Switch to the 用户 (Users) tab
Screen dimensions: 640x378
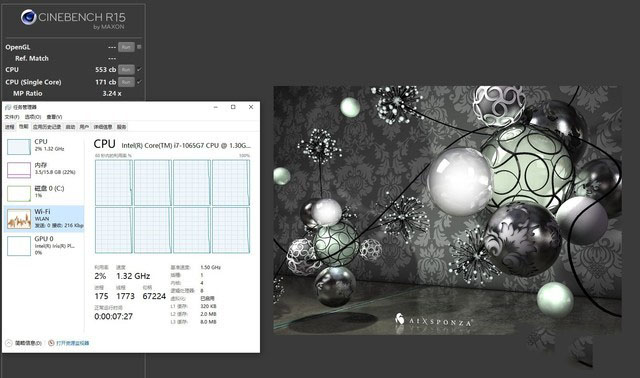[x=84, y=127]
